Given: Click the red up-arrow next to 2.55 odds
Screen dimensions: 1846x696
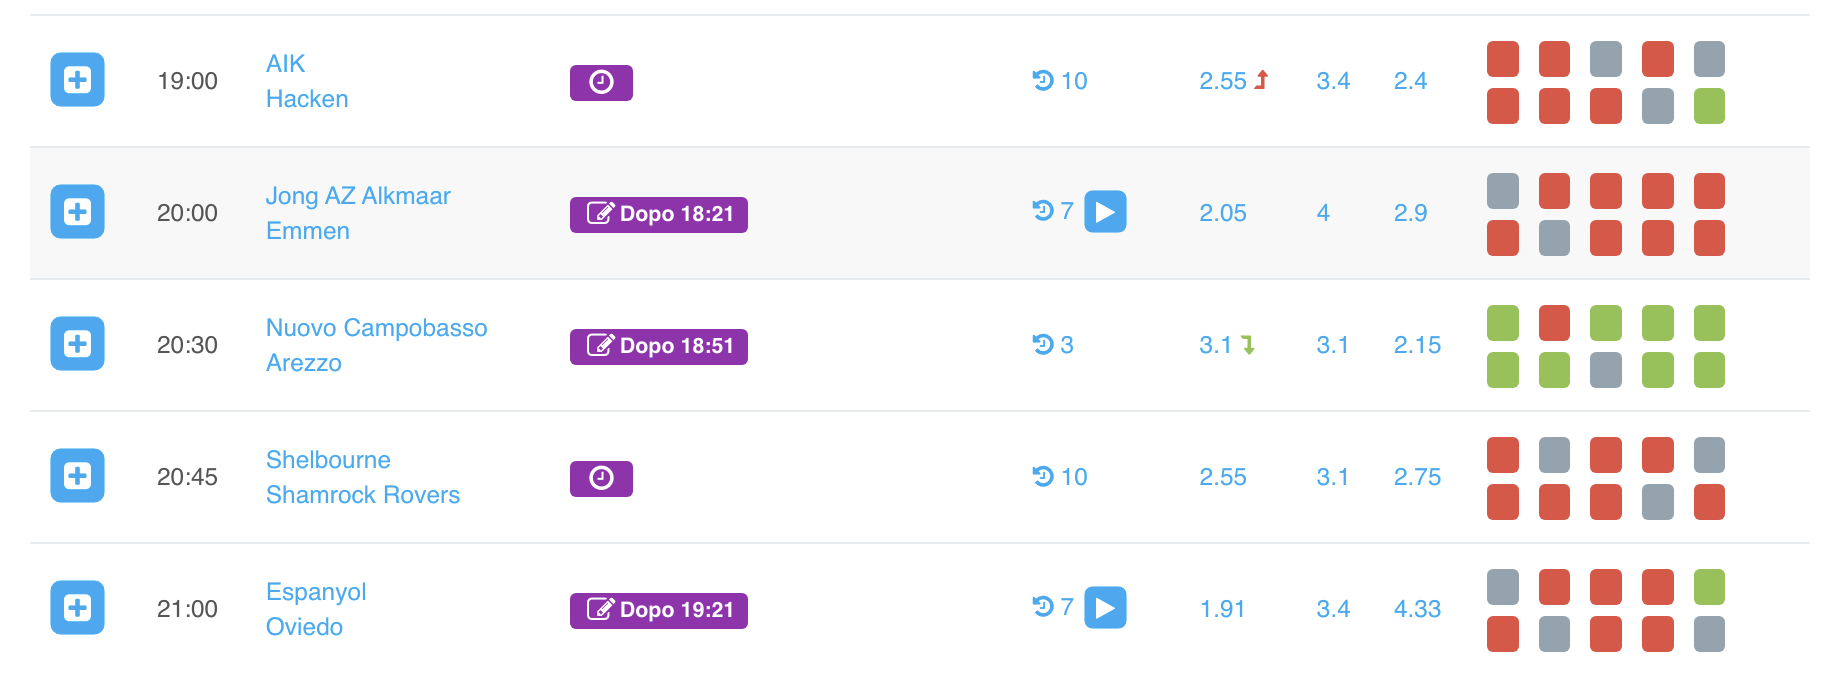Looking at the screenshot, I should [x=1262, y=80].
